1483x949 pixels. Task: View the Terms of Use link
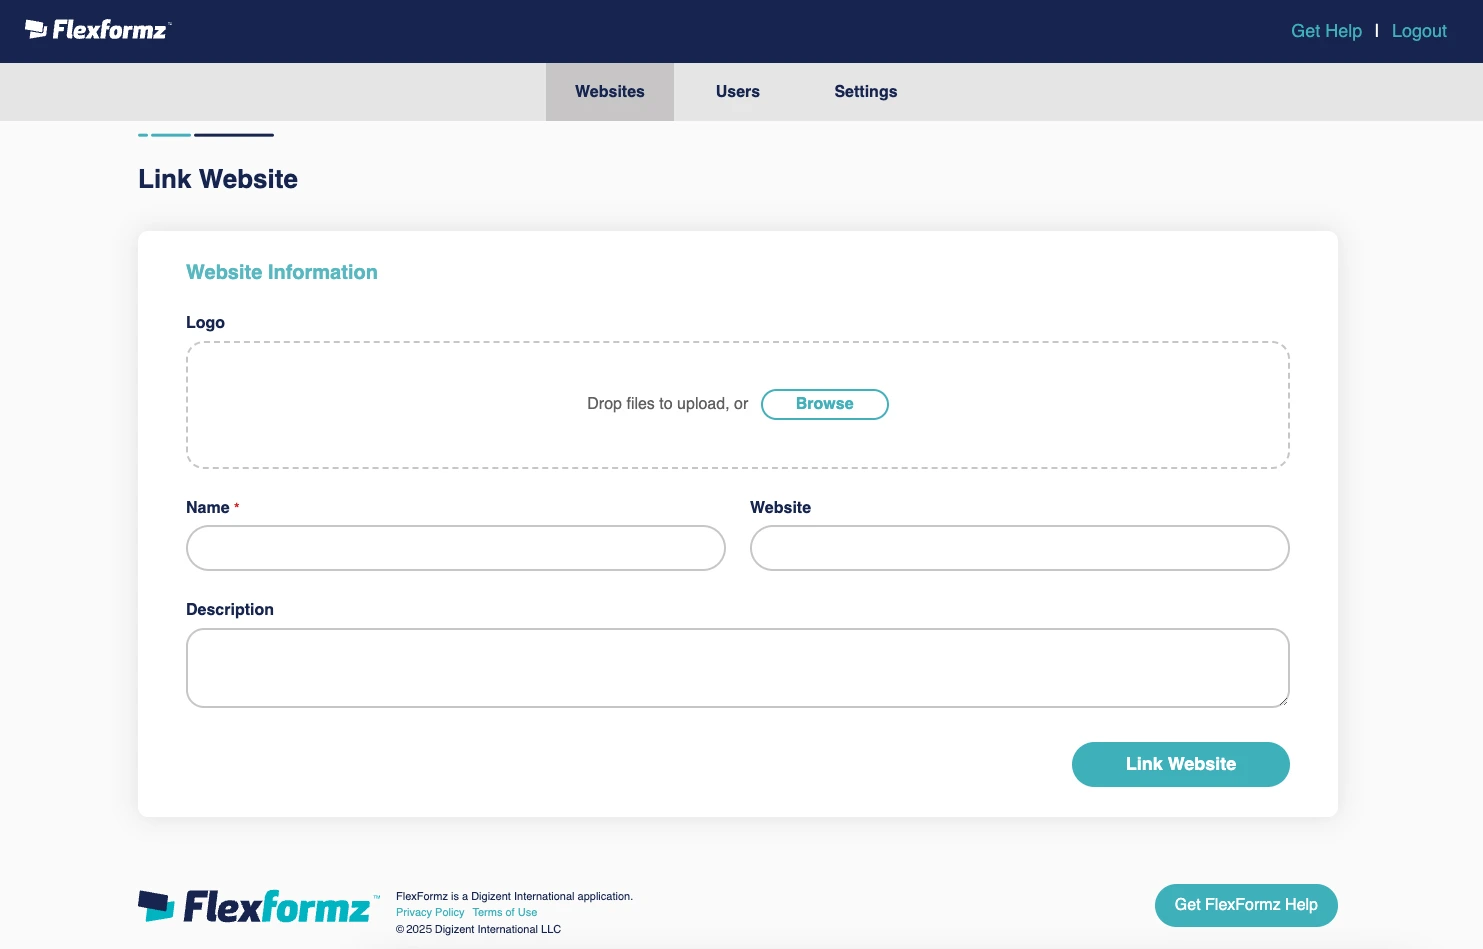[504, 912]
